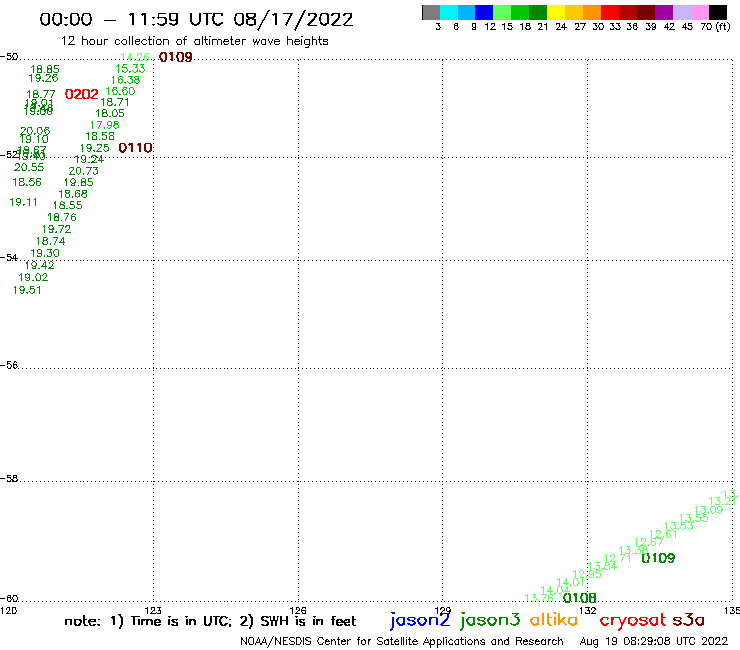Click the 'NOAA/NESDIS Center for Satellite Applications and Research' credit

(402, 641)
